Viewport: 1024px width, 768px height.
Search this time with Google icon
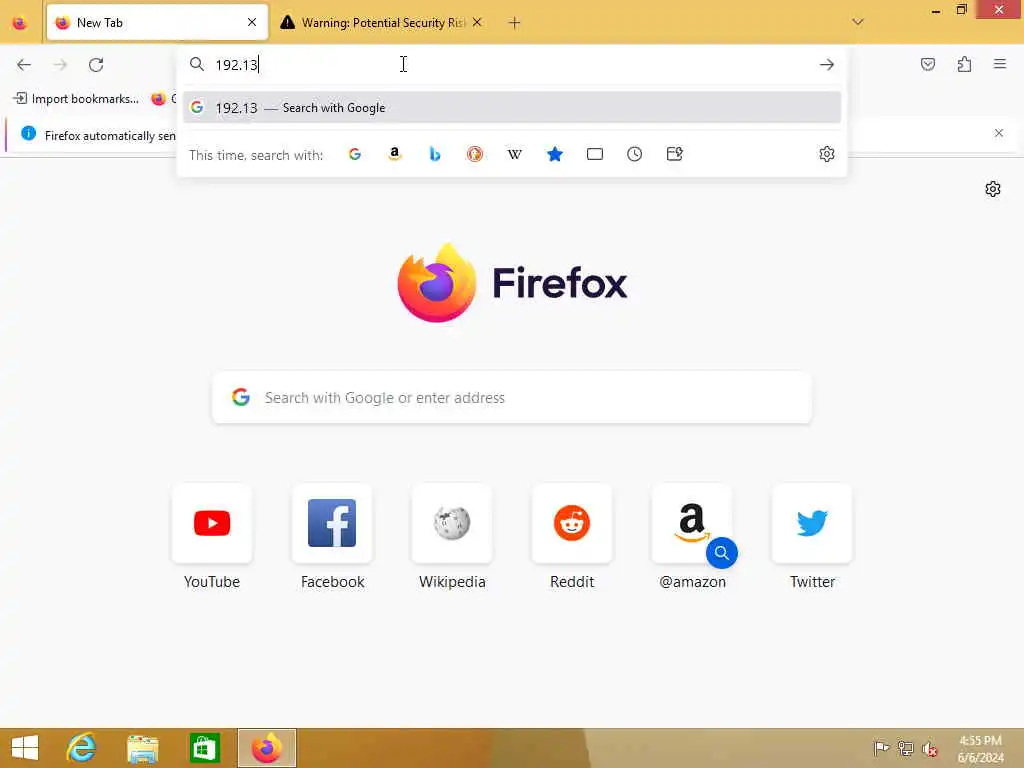[355, 154]
